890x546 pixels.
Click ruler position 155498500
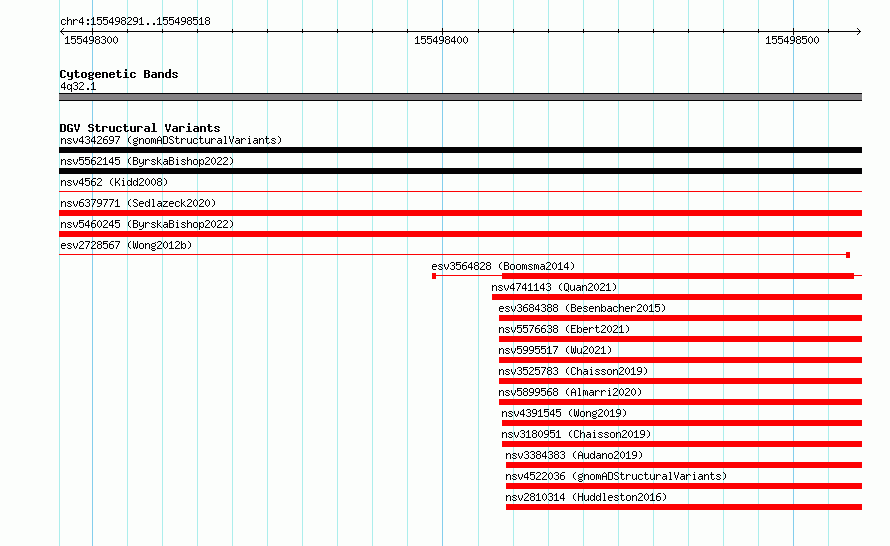(792, 40)
